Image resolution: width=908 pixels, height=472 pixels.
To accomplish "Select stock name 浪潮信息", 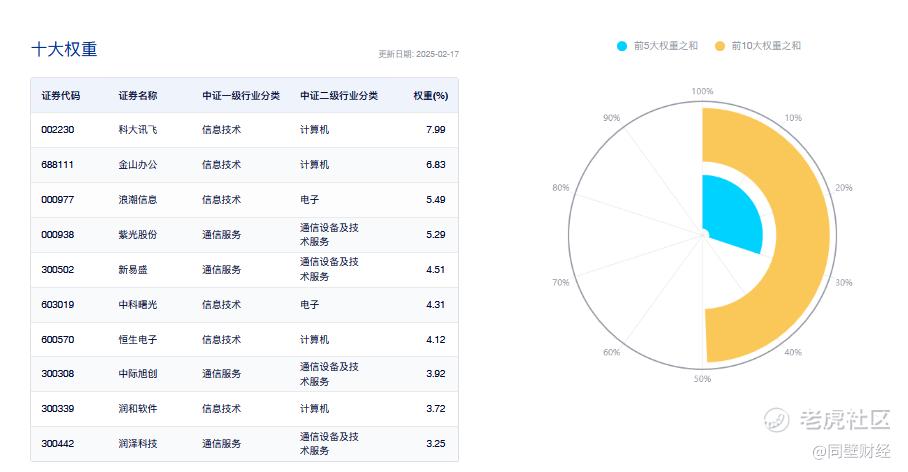I will (x=138, y=200).
